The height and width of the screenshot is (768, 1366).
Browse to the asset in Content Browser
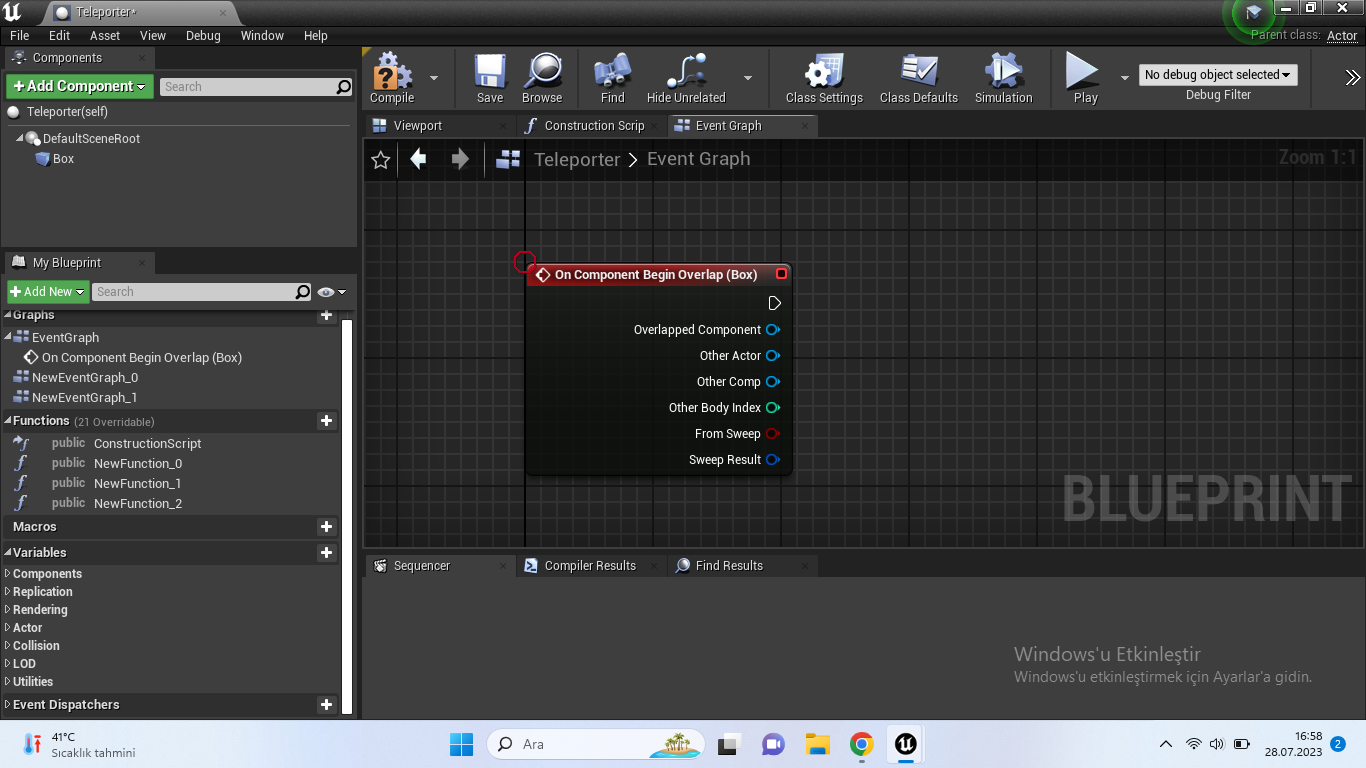[542, 79]
